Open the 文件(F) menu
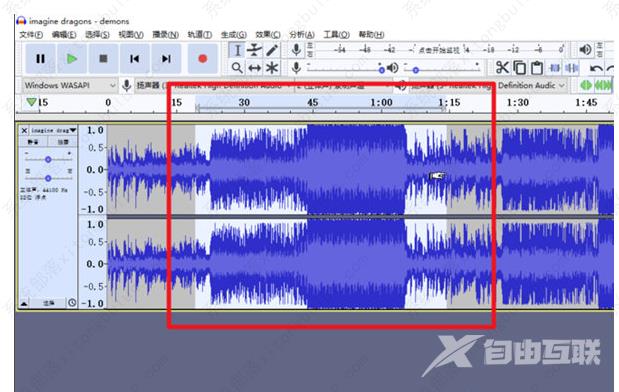Image resolution: width=619 pixels, height=392 pixels. tap(31, 35)
